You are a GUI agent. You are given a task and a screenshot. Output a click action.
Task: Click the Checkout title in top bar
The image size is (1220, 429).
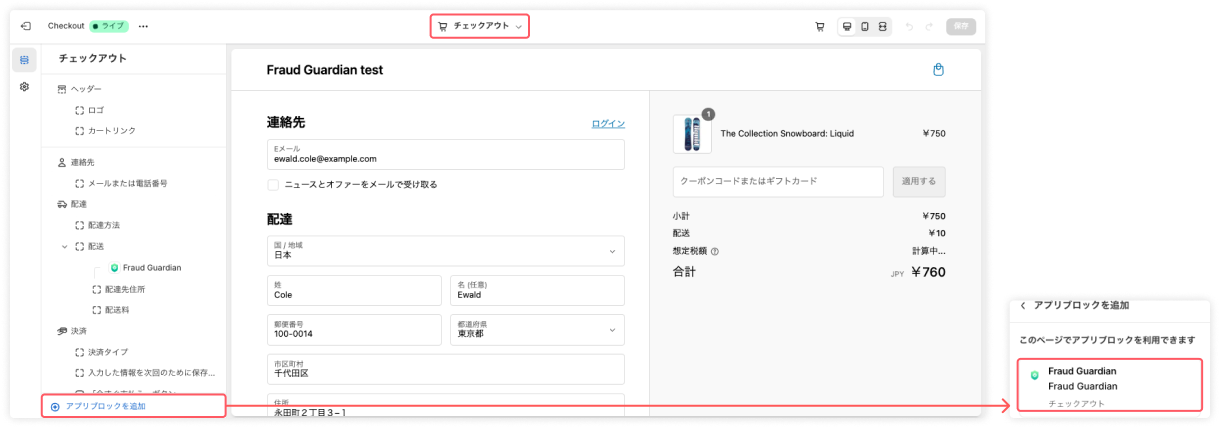coord(66,26)
